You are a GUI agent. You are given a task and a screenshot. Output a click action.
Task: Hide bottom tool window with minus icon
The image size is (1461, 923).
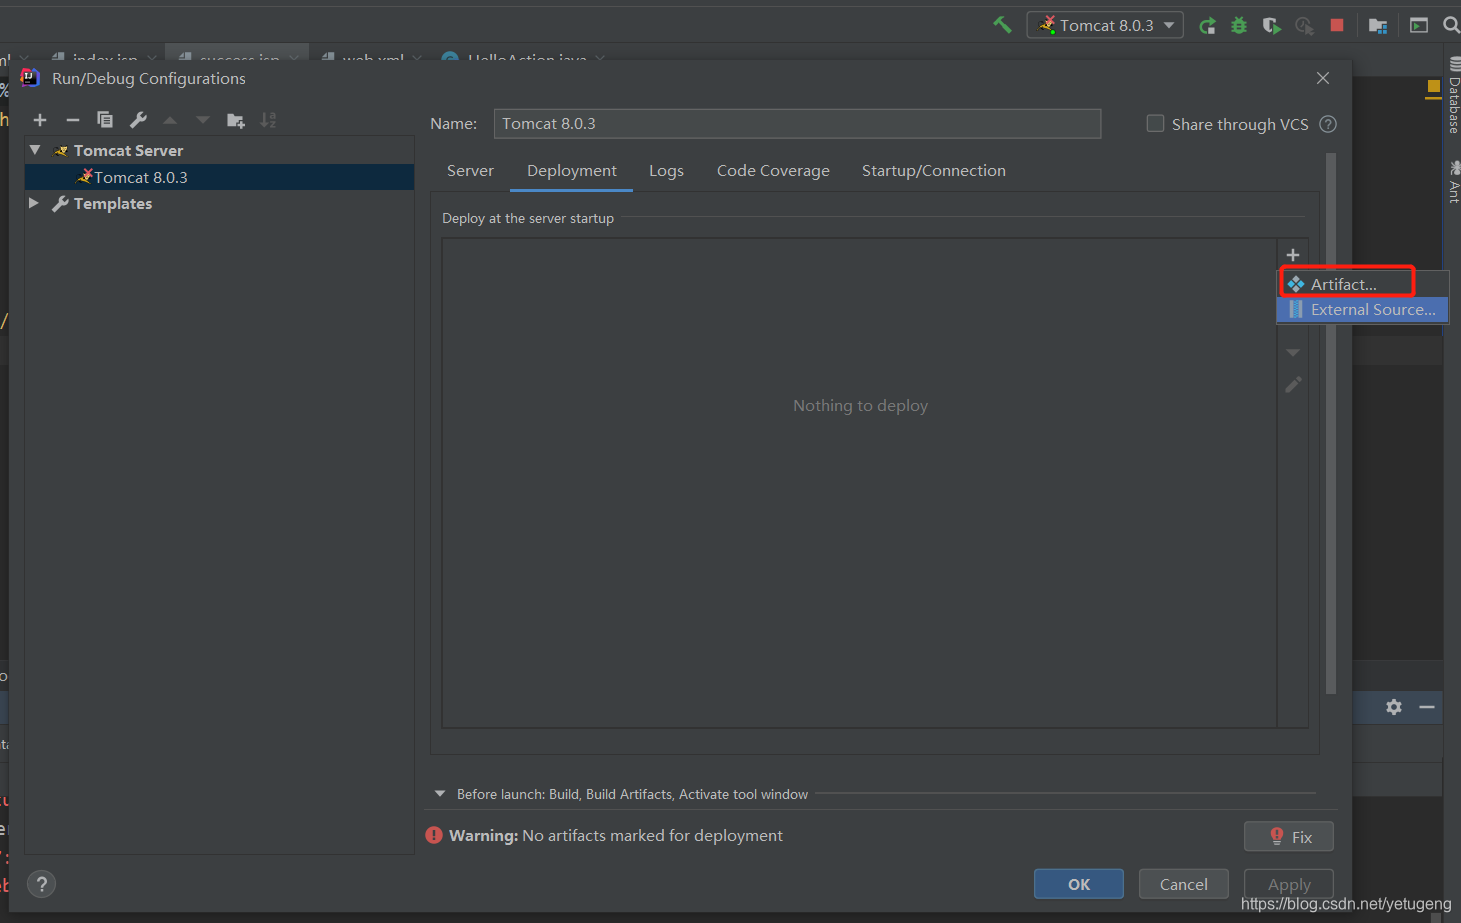pos(1427,707)
